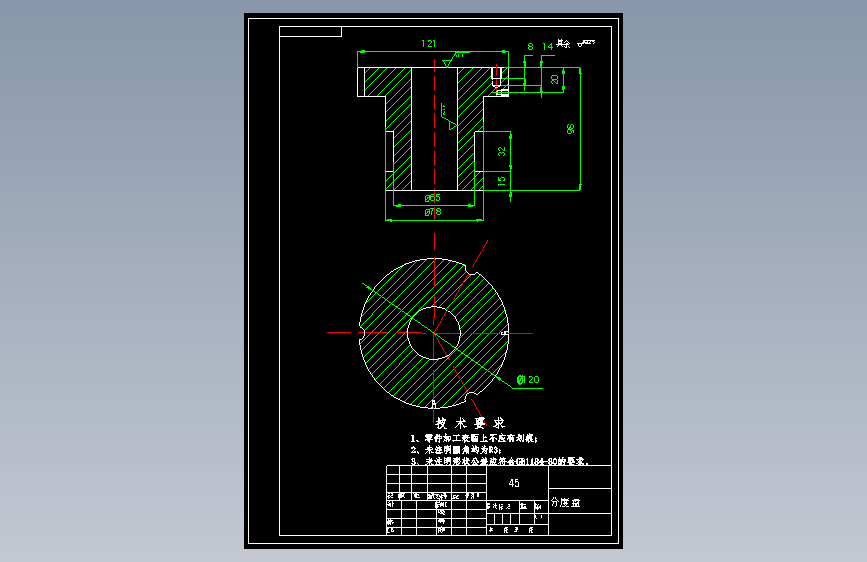Click the 技术要求 heading text
The image size is (867, 562).
470,423
